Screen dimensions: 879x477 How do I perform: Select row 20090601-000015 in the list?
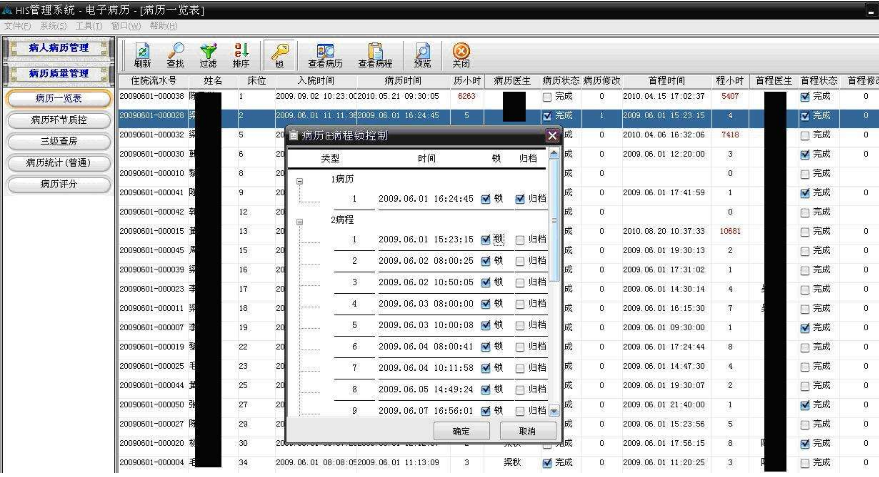[x=498, y=231]
